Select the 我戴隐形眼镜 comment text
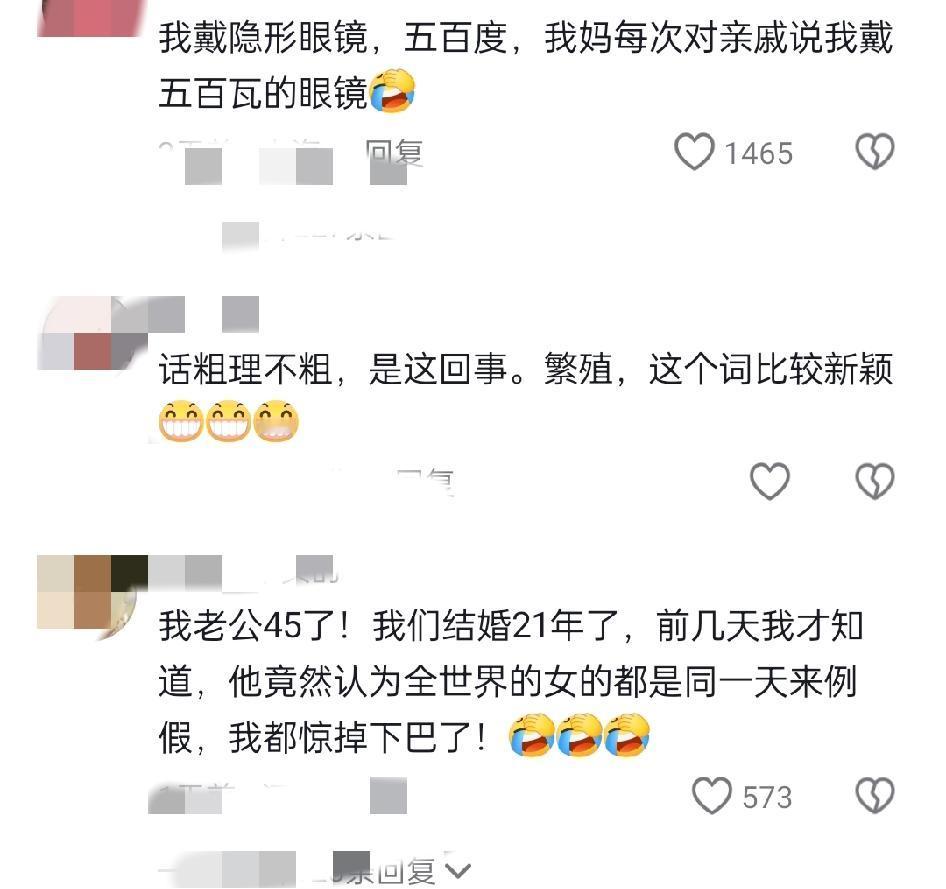This screenshot has width=946, height=889. (526, 65)
